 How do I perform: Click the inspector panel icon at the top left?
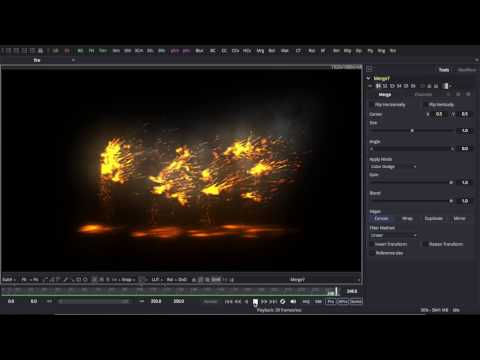pyautogui.click(x=369, y=69)
